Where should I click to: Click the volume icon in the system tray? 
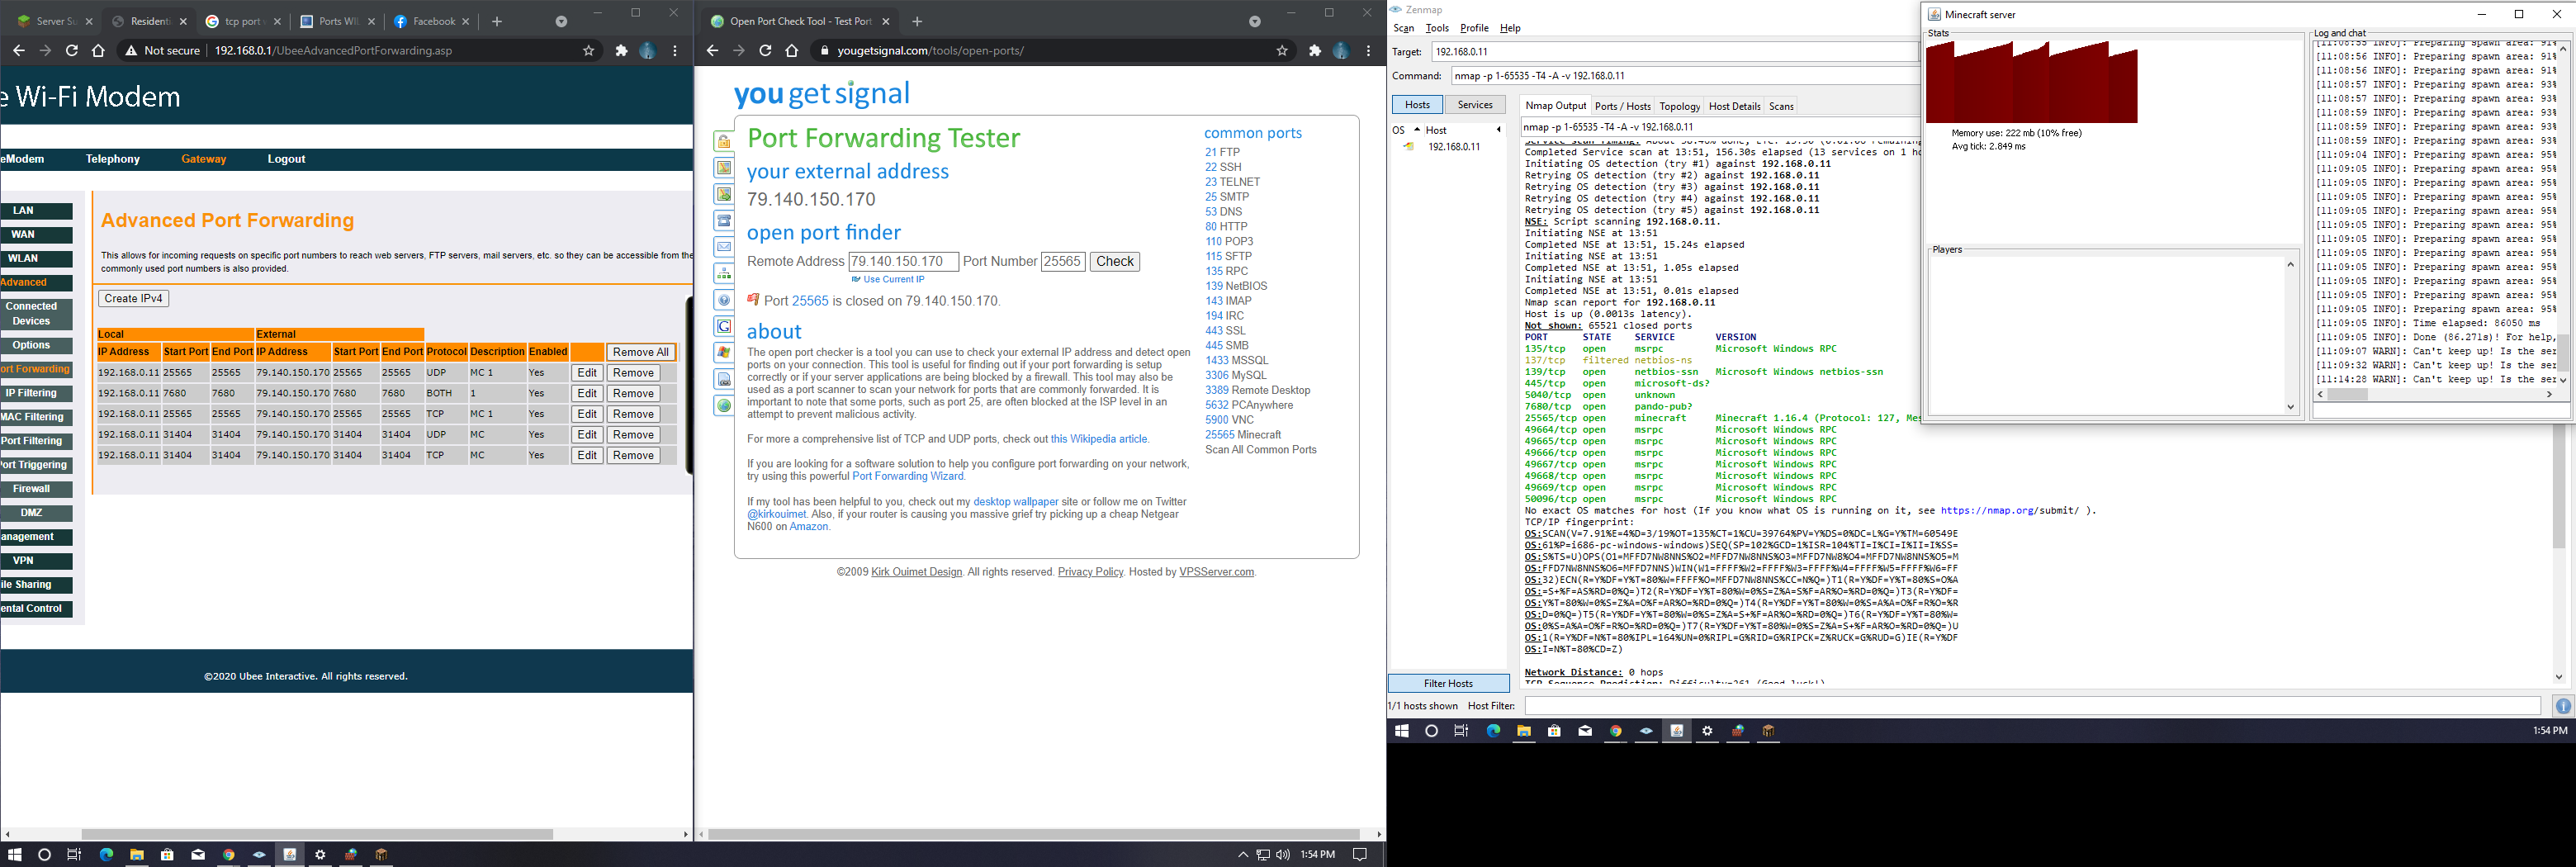[x=1283, y=855]
